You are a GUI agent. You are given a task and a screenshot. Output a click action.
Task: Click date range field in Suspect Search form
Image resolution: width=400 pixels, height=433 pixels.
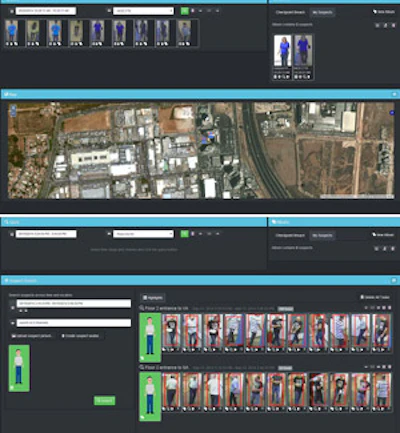point(74,303)
